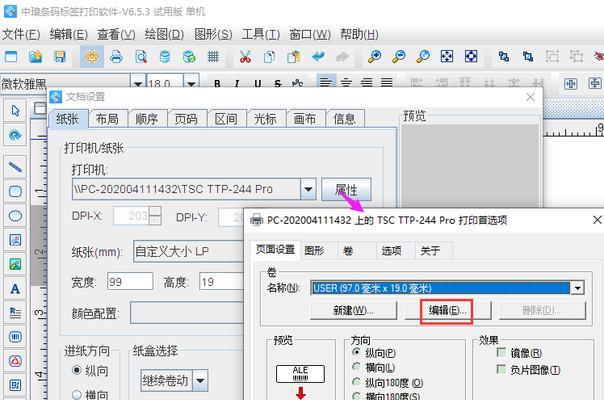
Task: Apply underline with U button
Action: tap(258, 83)
